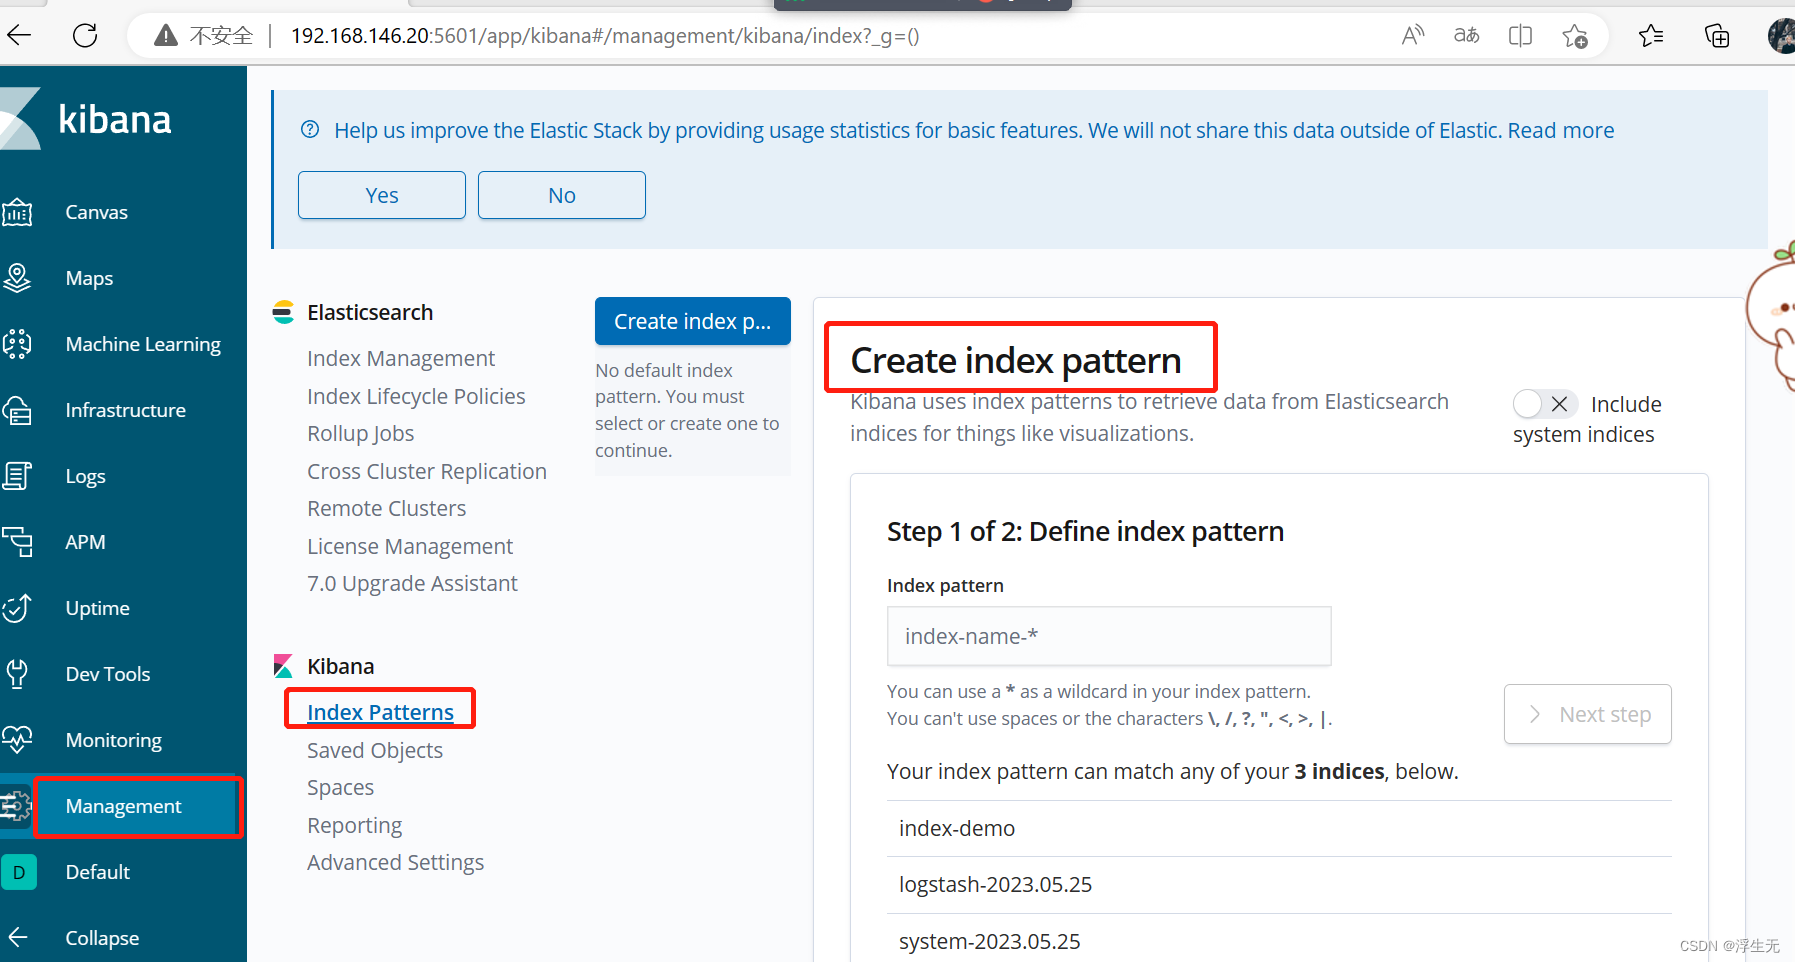Open Reporting link

355,825
